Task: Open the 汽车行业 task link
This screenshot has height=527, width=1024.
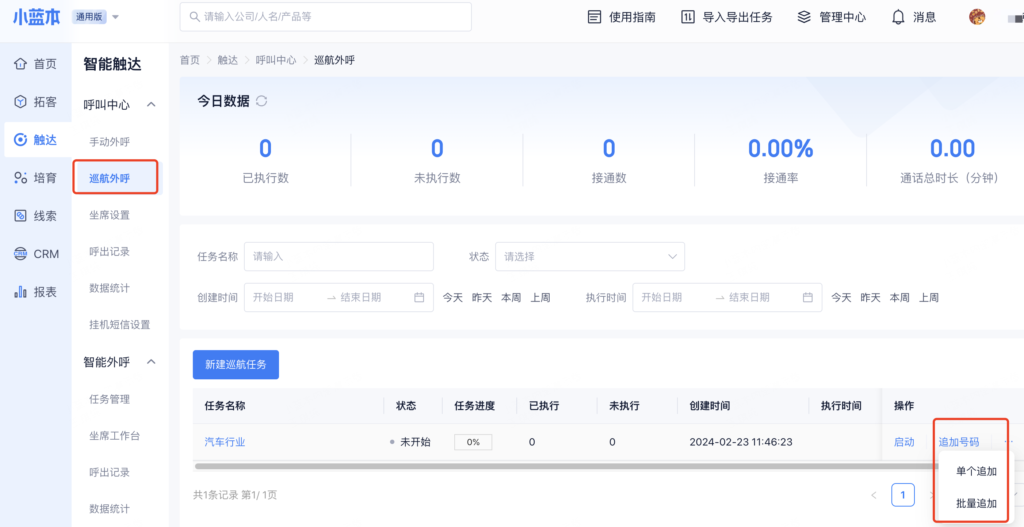Action: (224, 442)
